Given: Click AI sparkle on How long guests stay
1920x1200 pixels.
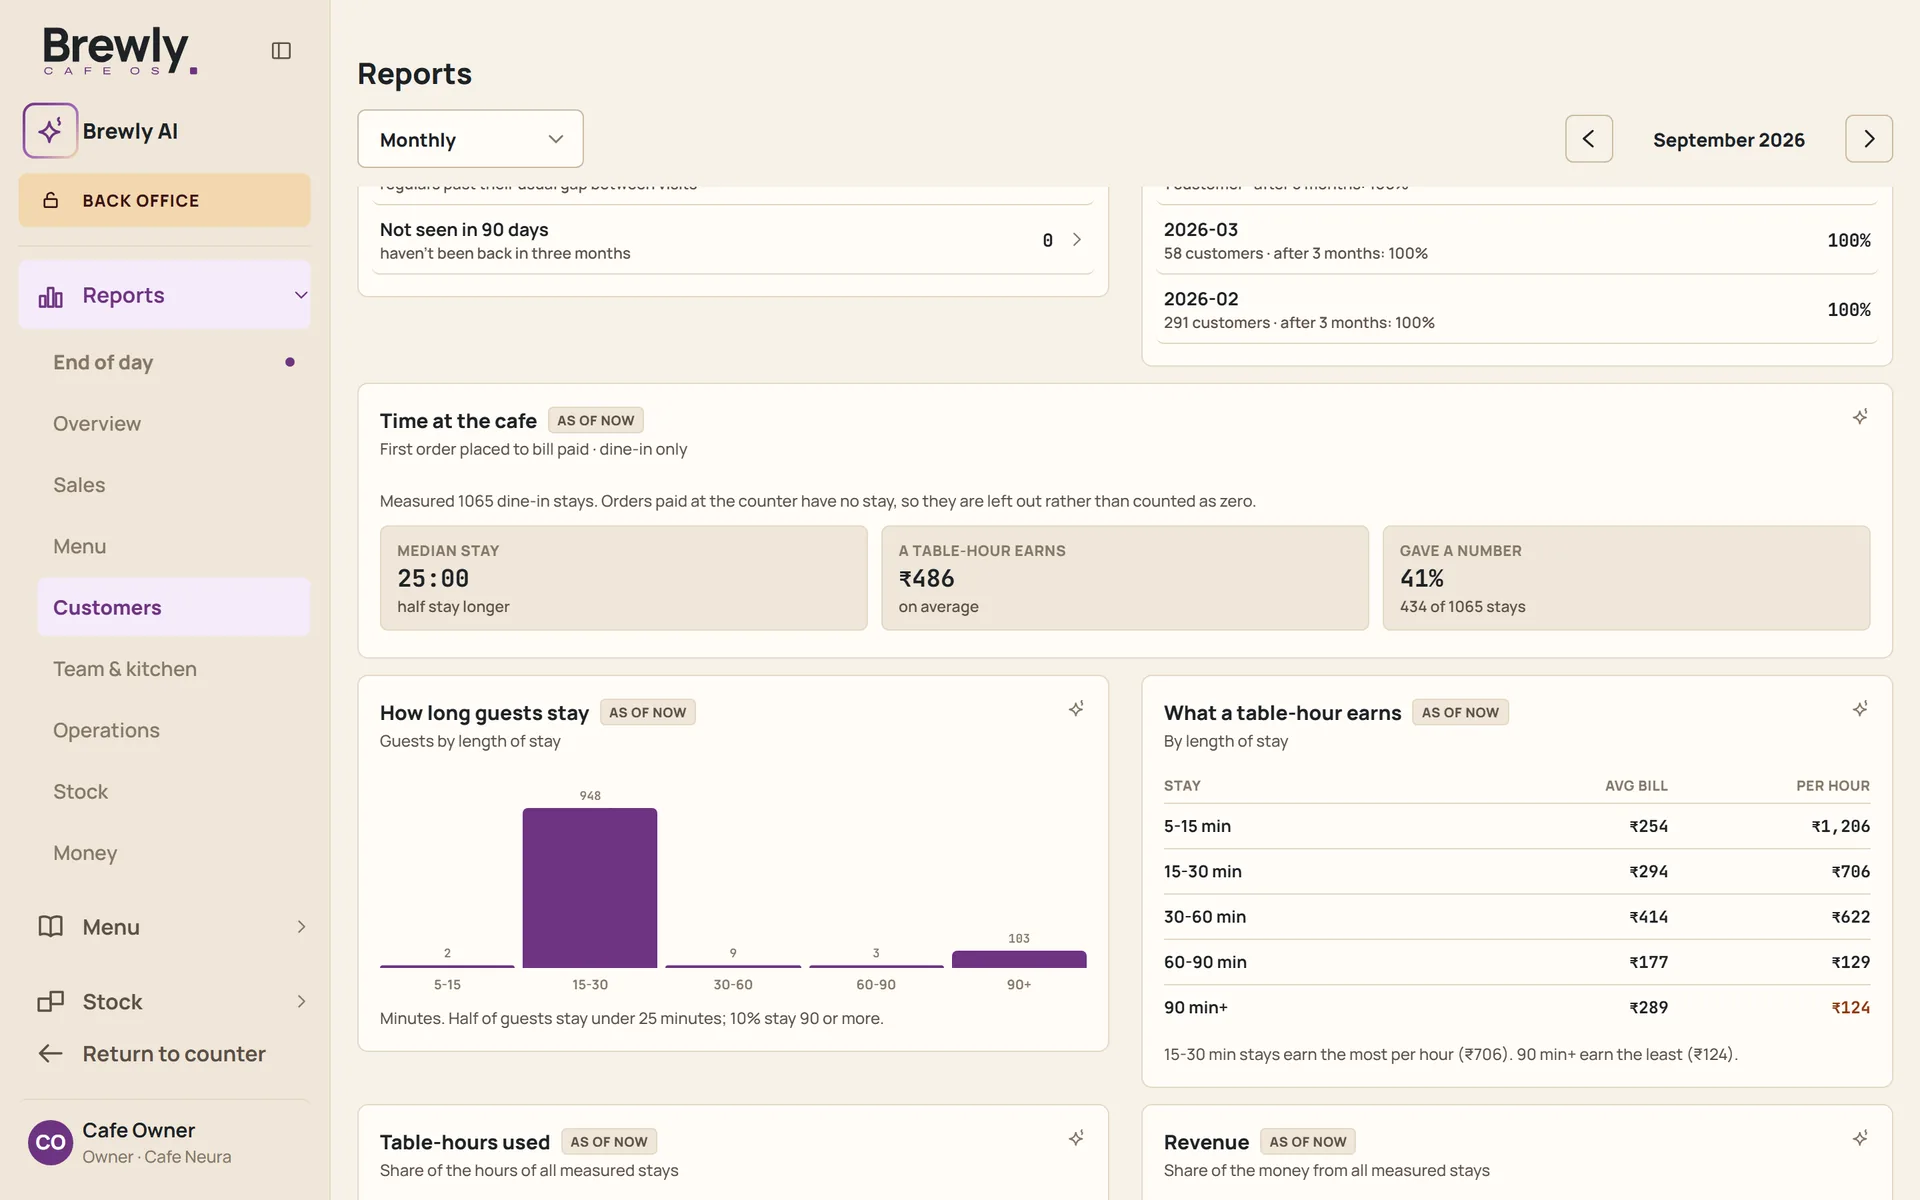Looking at the screenshot, I should coord(1076,709).
